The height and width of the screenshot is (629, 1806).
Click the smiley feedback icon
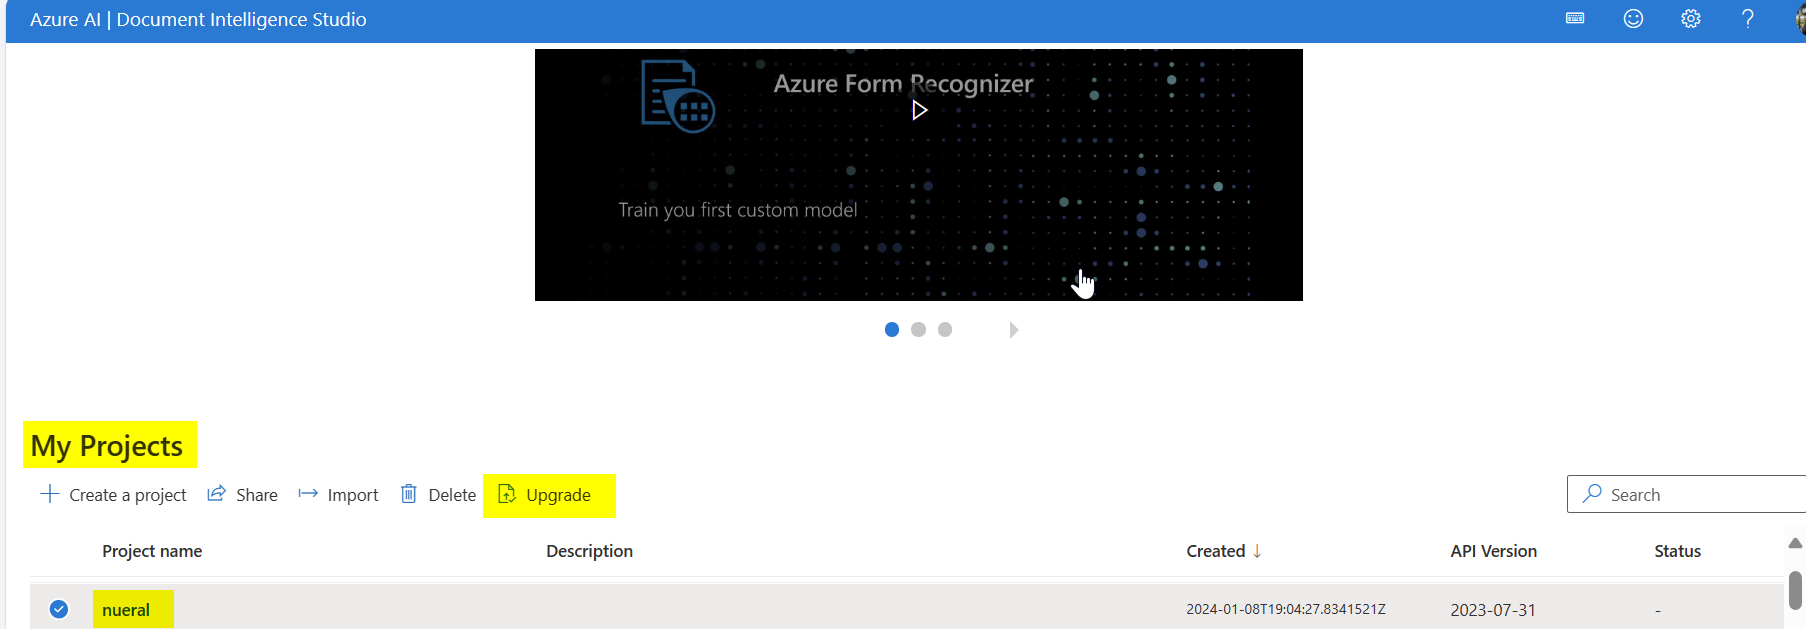[x=1633, y=19]
